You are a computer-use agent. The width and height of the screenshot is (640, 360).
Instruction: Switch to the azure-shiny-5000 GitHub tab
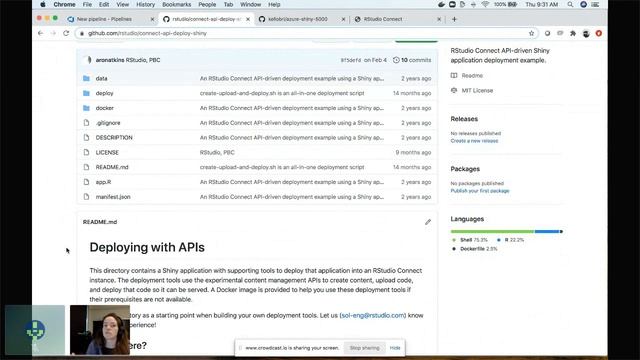pyautogui.click(x=298, y=19)
